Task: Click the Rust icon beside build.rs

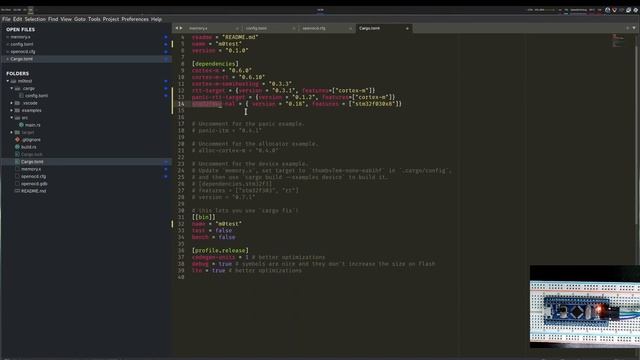Action: coord(17,147)
